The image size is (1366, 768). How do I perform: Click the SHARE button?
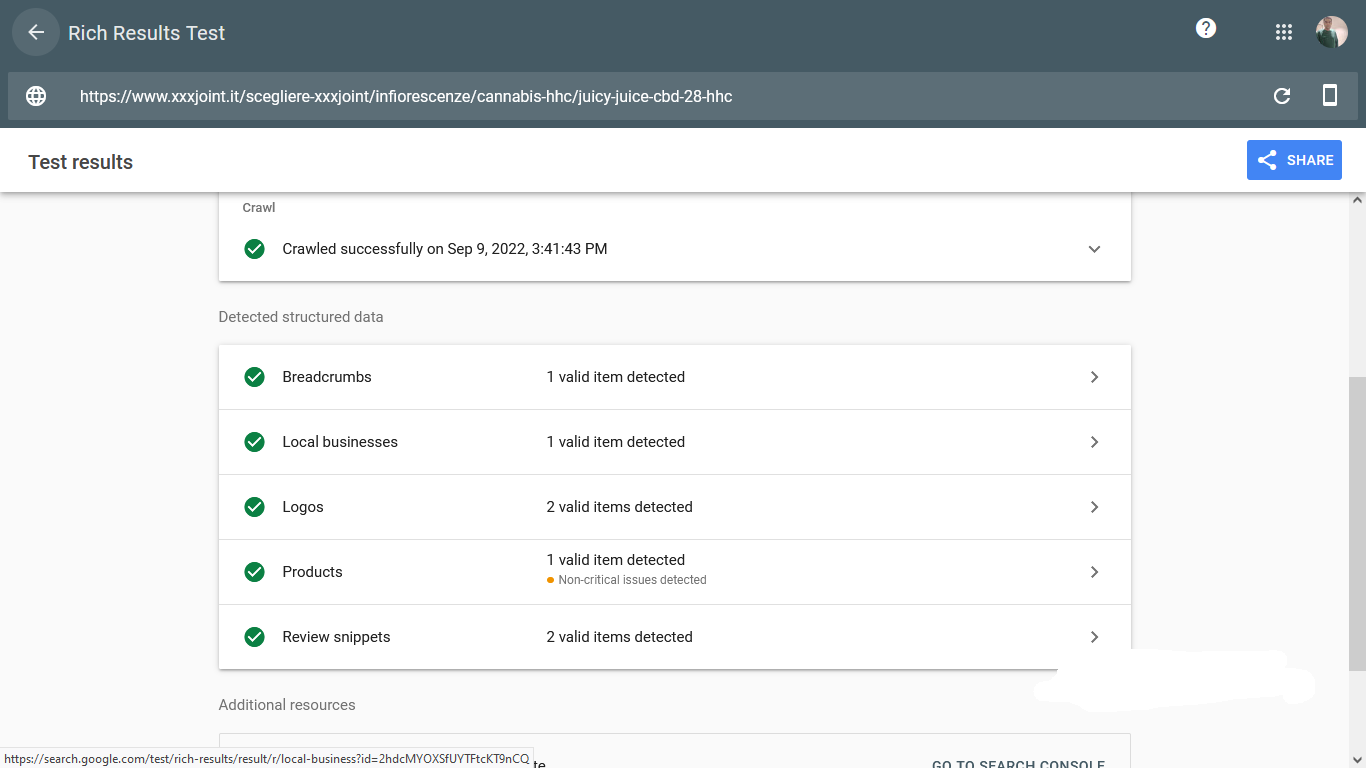(1294, 160)
